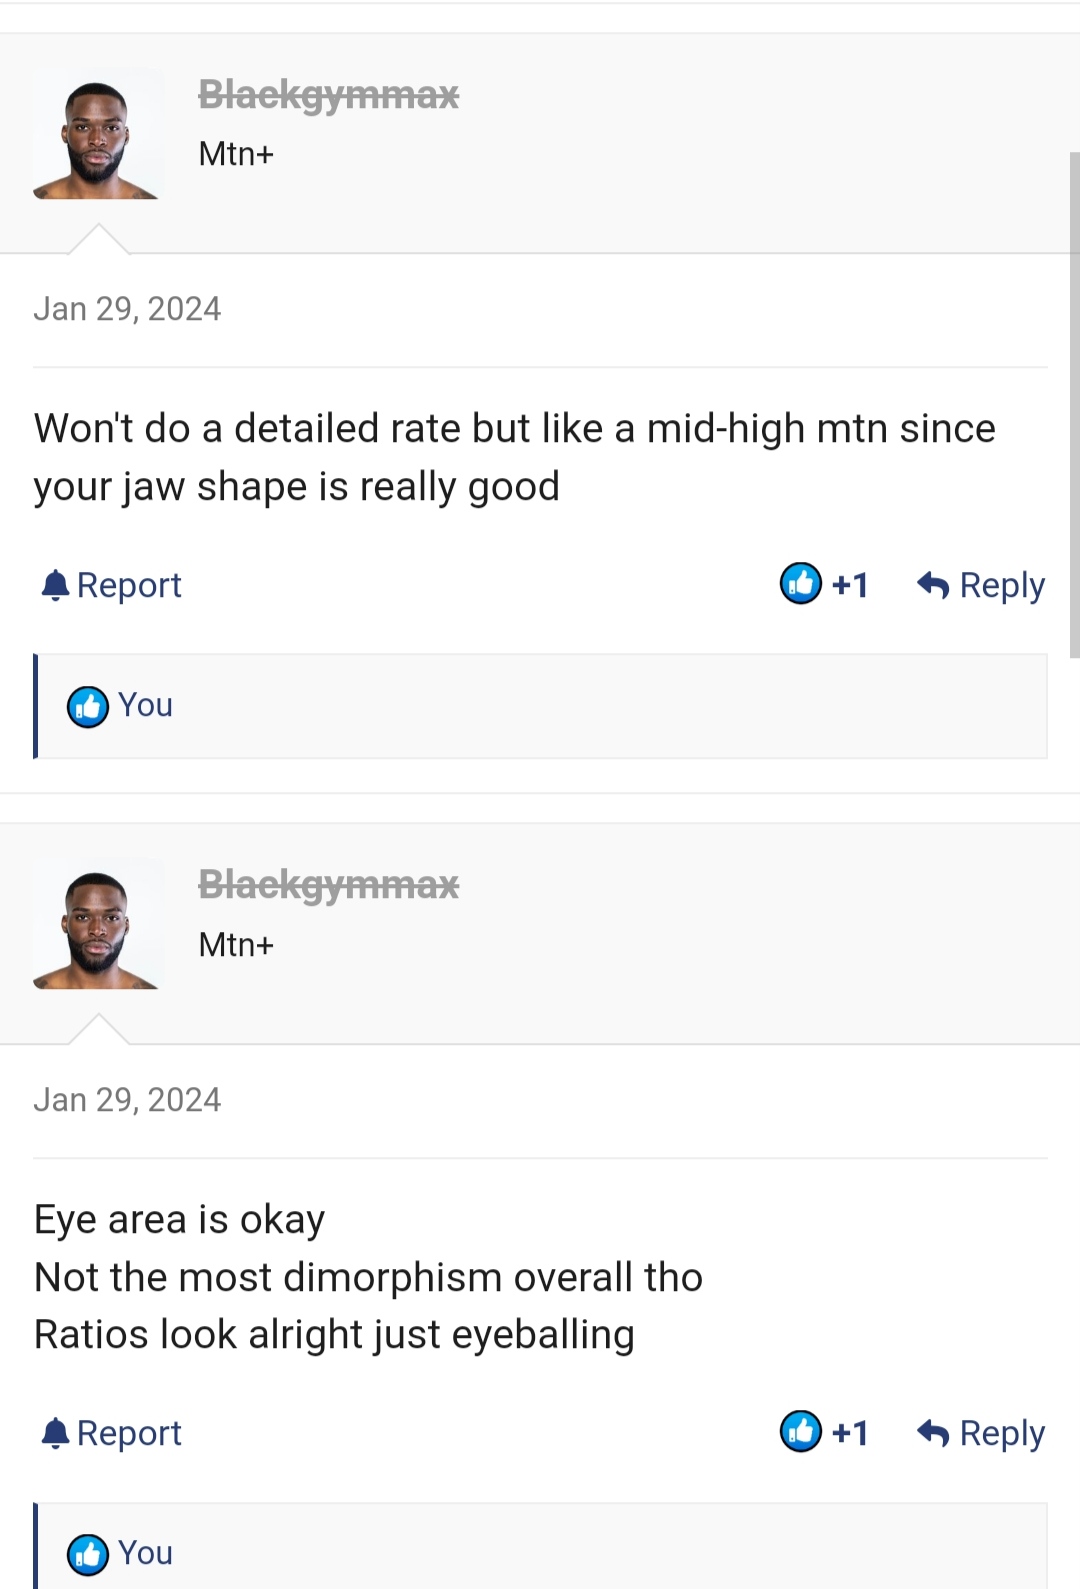This screenshot has height=1589, width=1080.
Task: Toggle the like thumbs-up on the first post
Action: point(801,584)
